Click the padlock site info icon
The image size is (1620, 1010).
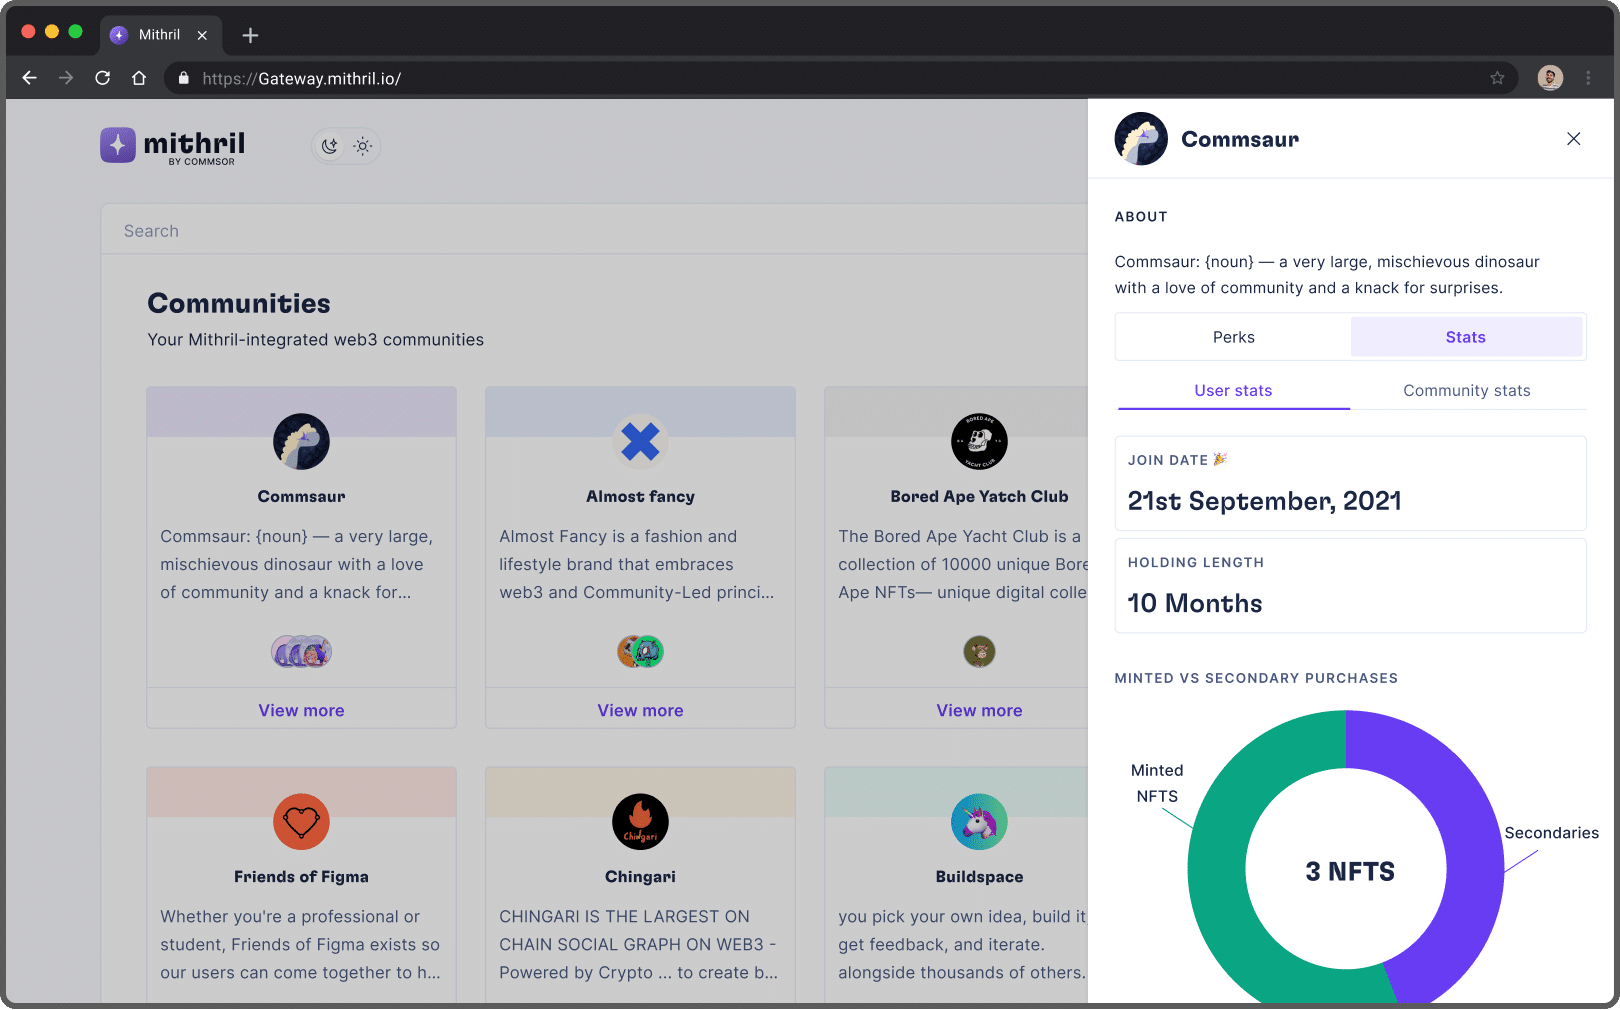tap(183, 78)
